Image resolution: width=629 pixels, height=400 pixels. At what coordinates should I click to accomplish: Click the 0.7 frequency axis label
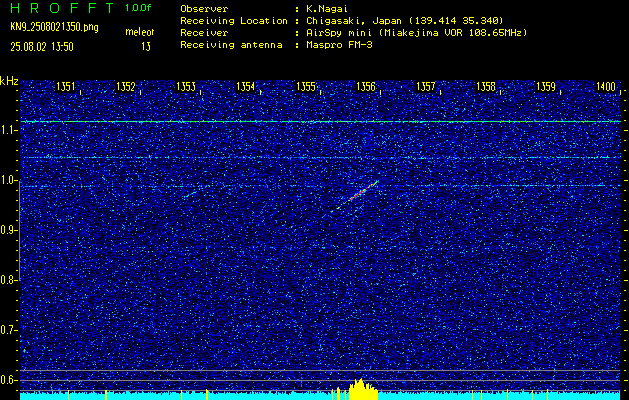[x=8, y=330]
